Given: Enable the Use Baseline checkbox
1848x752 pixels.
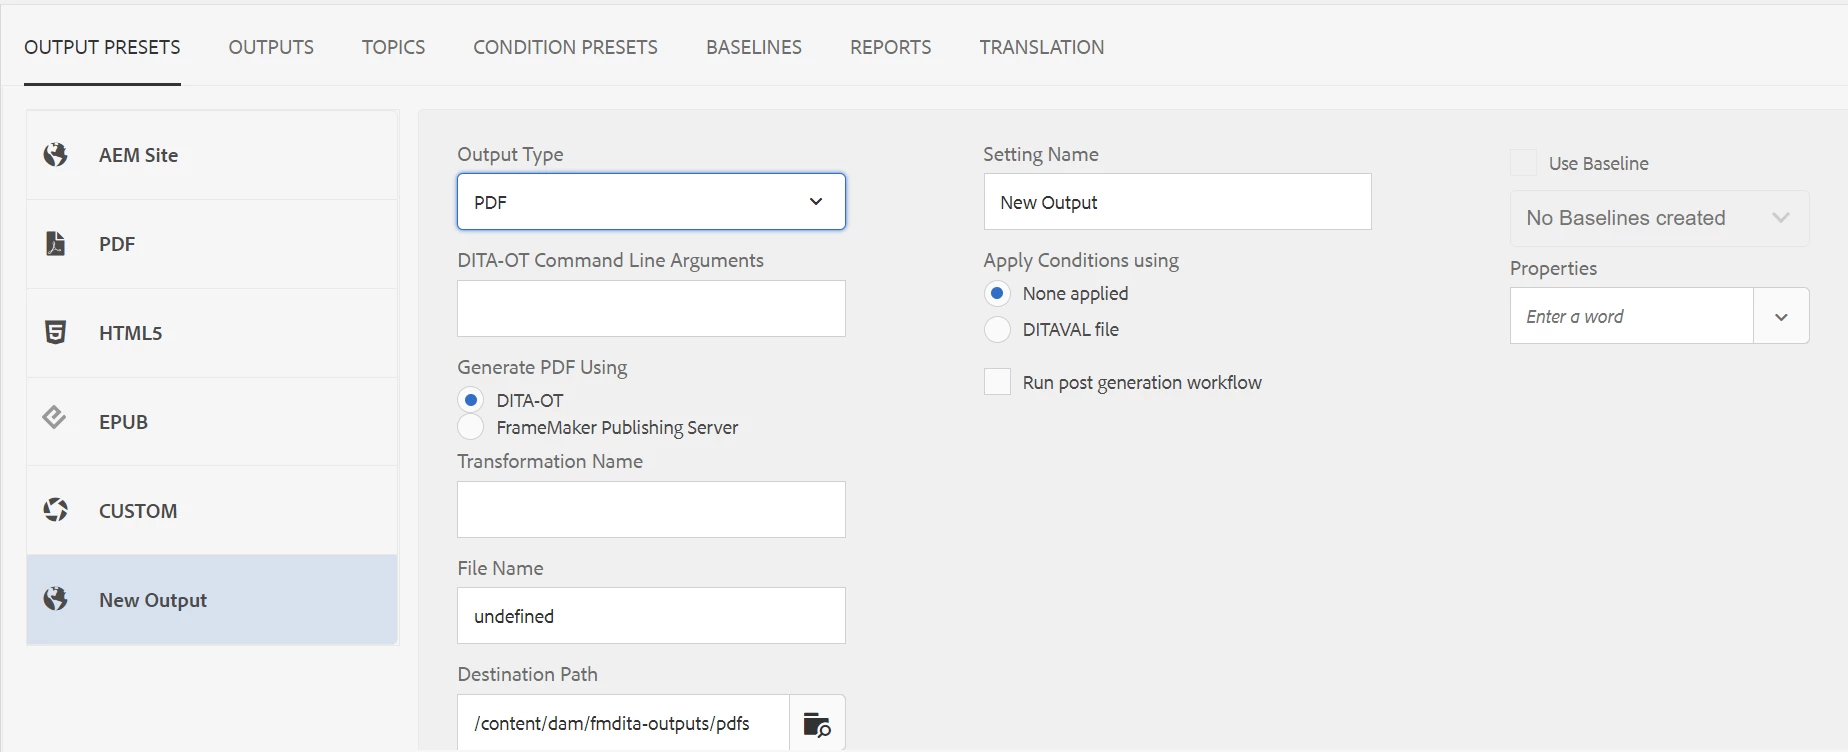Looking at the screenshot, I should pos(1523,163).
